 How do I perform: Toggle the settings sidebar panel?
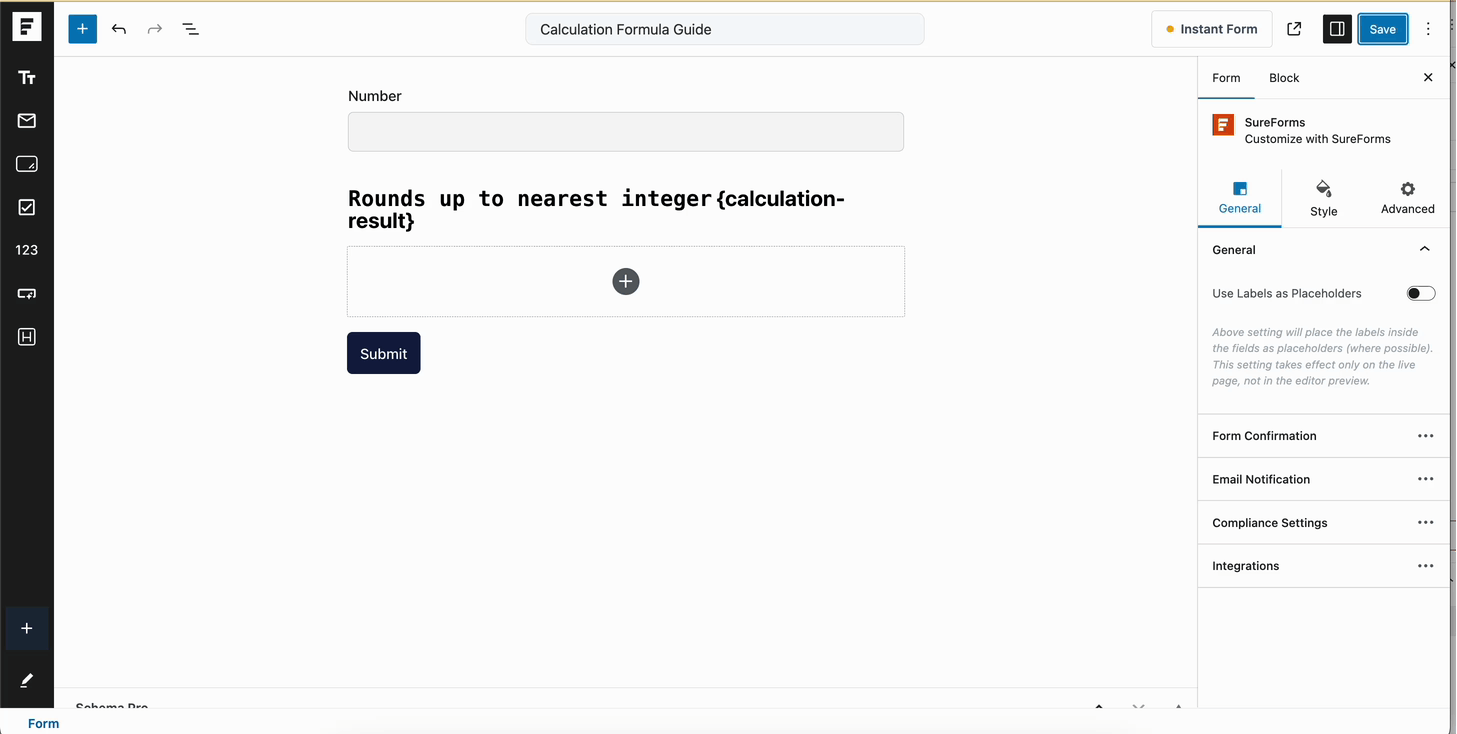[1336, 29]
